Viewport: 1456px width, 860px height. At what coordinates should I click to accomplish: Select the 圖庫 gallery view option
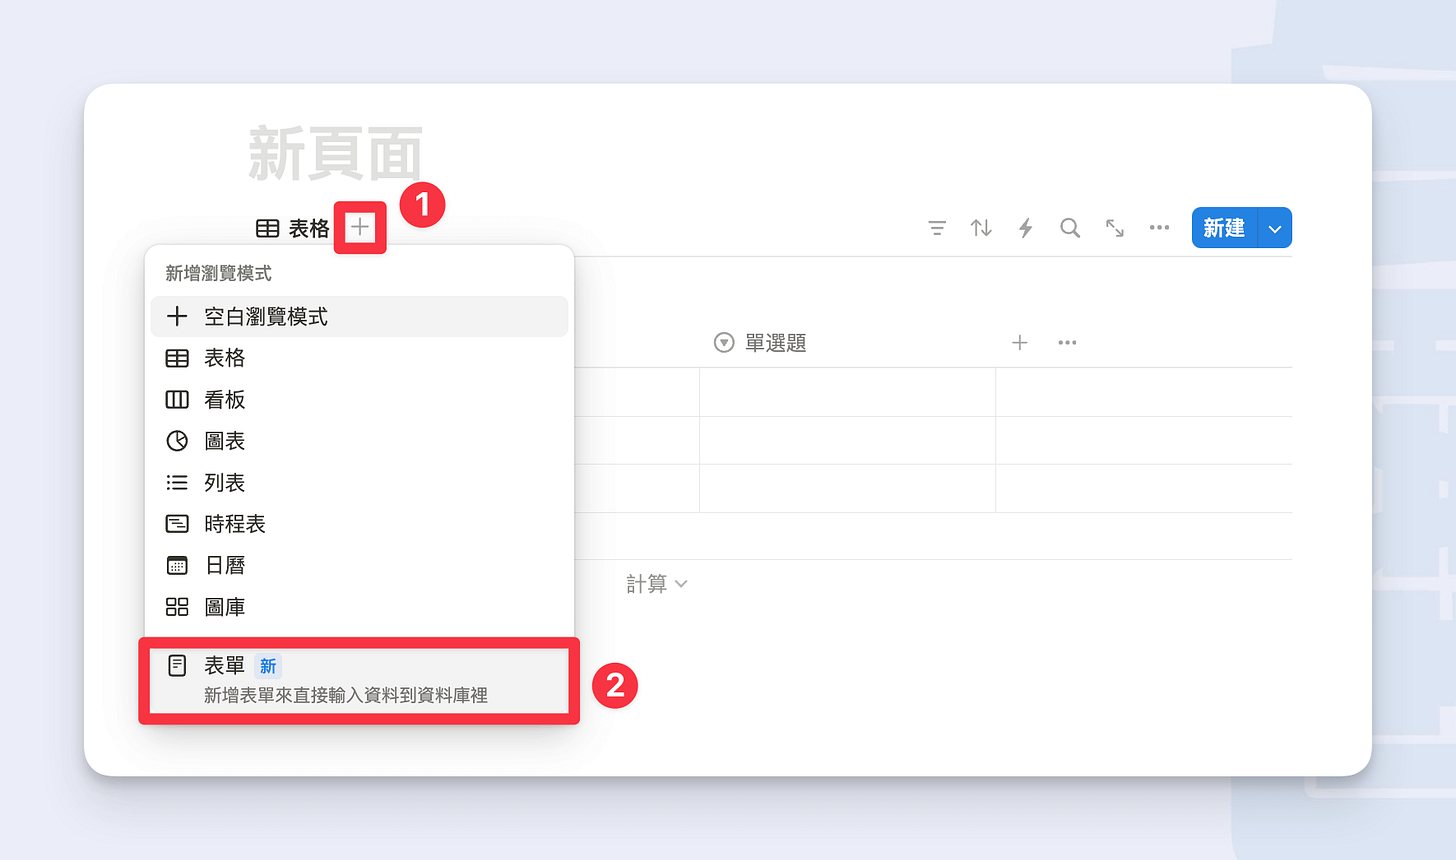tap(360, 607)
